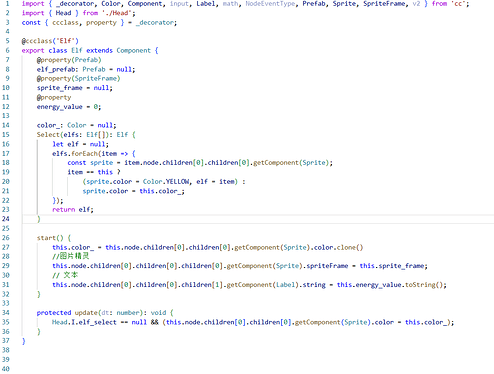Click 'extends' keyword in the class declaration
Image resolution: width=494 pixels, height=374 pixels.
(x=99, y=50)
